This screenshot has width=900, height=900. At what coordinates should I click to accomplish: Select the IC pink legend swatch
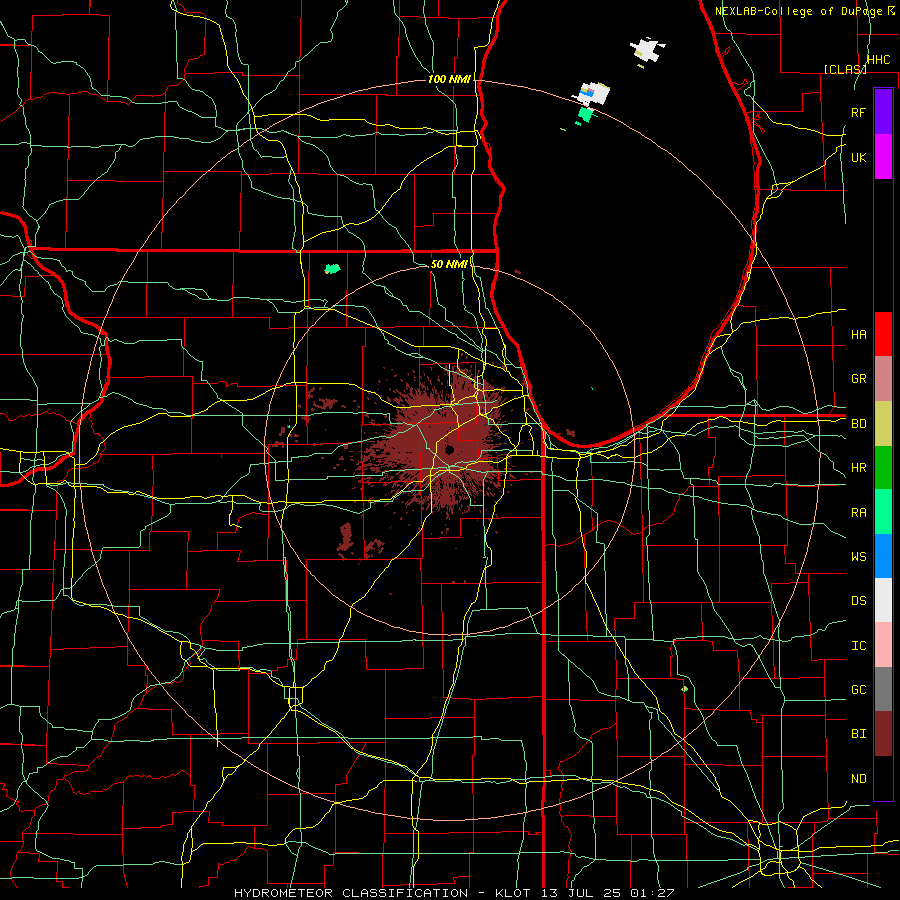(x=883, y=645)
